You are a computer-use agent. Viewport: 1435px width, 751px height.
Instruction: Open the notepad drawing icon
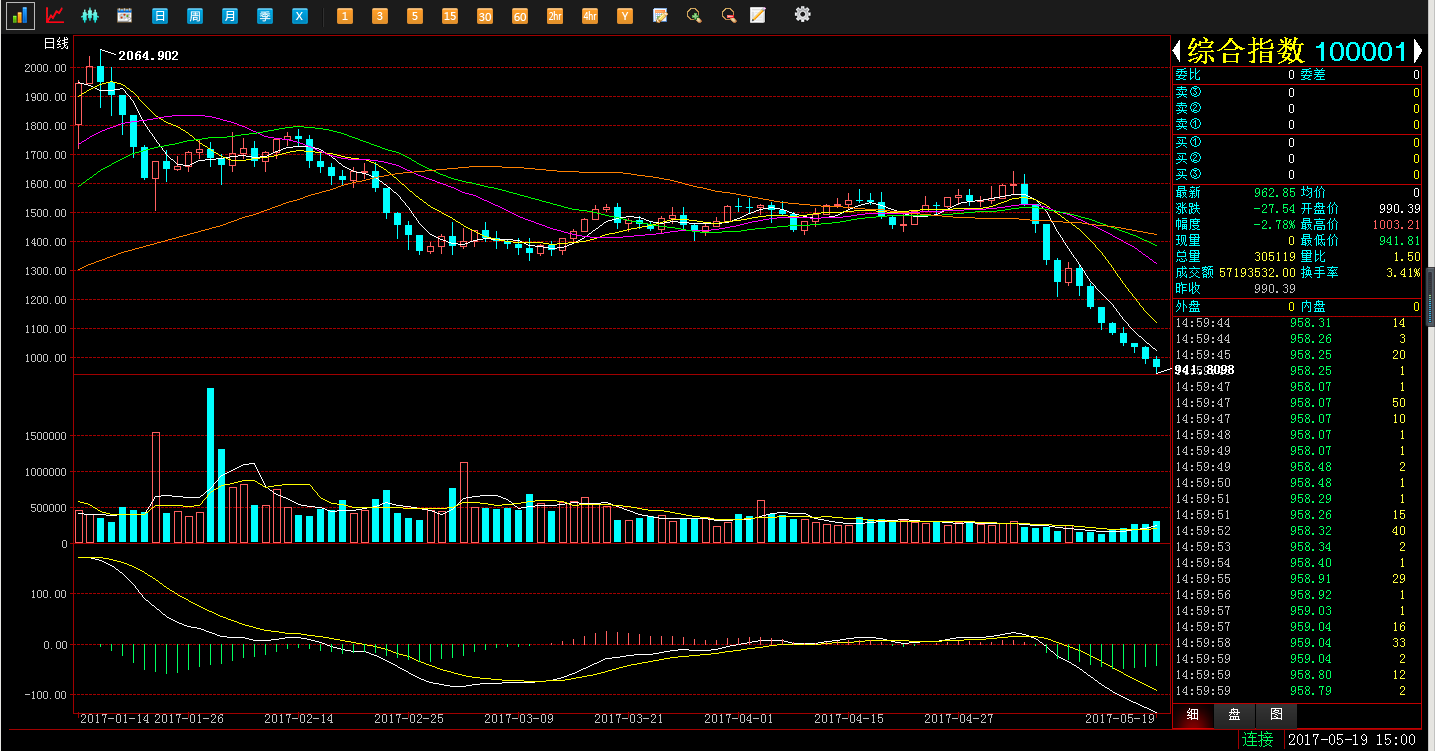(x=759, y=15)
